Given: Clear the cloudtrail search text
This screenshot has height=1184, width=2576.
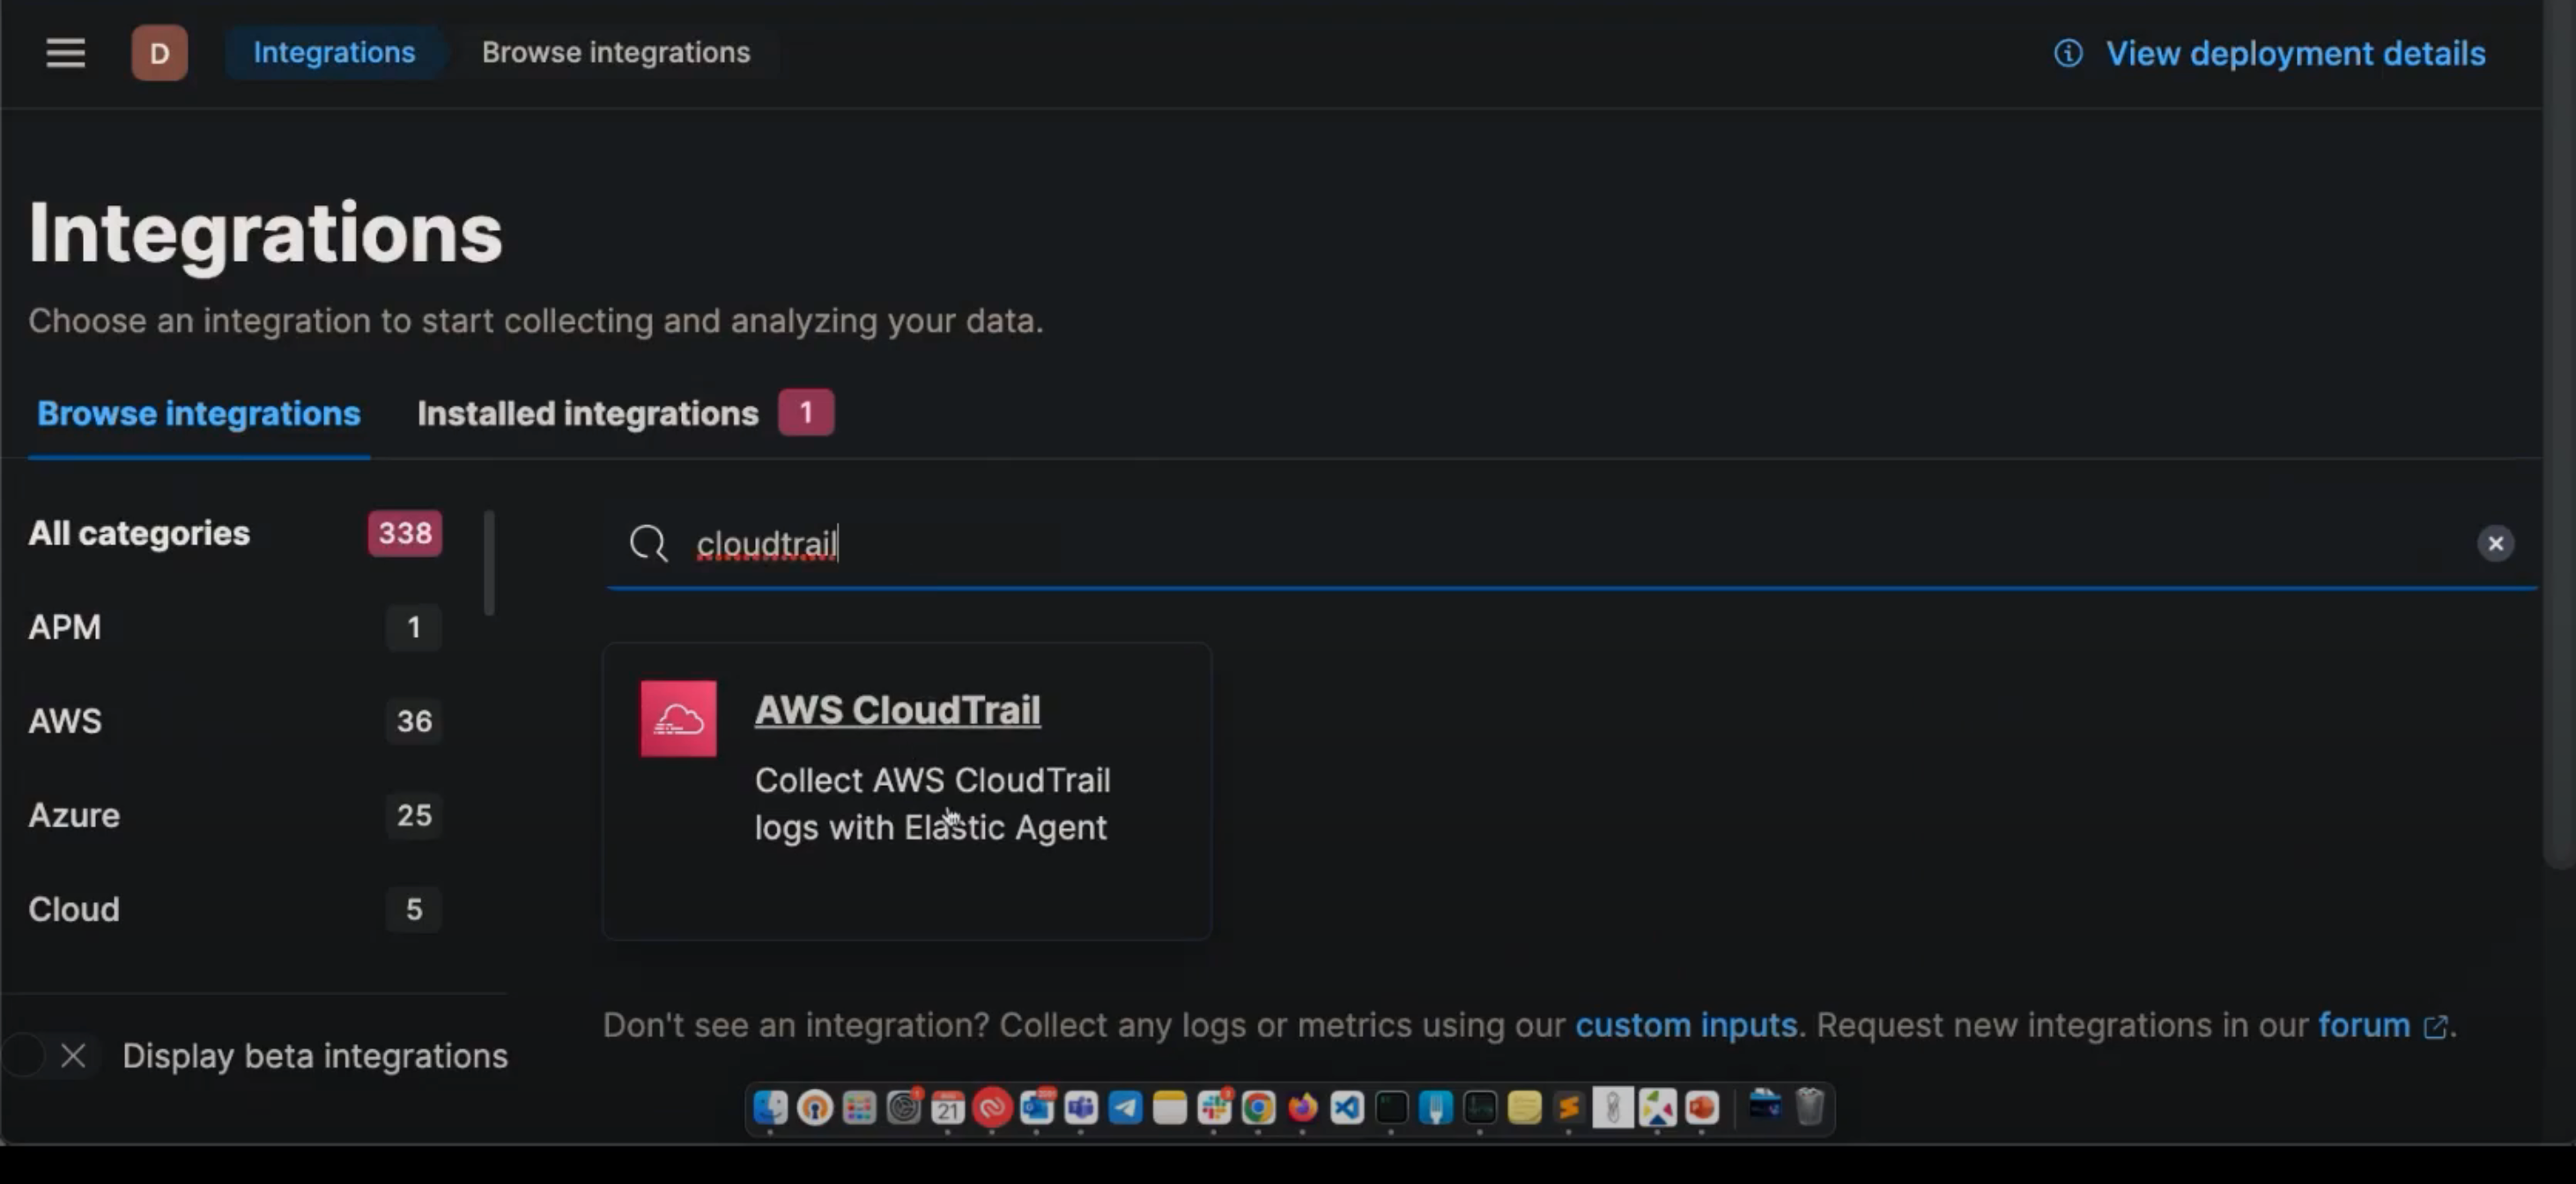Looking at the screenshot, I should pos(2495,544).
